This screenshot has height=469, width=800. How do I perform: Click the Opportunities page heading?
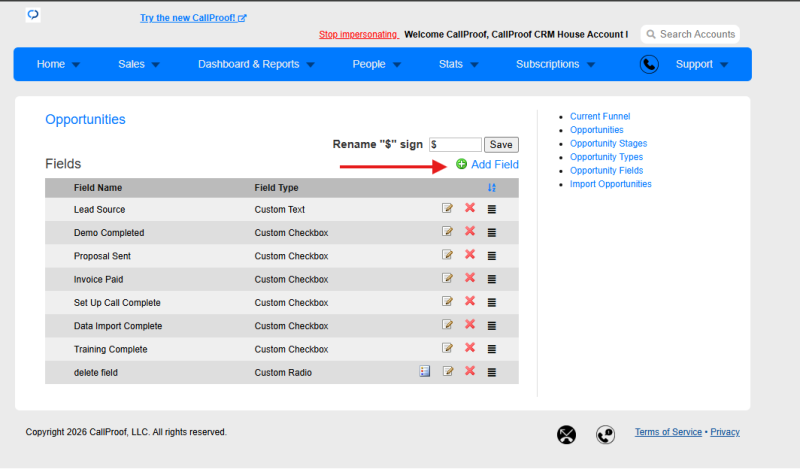[85, 119]
